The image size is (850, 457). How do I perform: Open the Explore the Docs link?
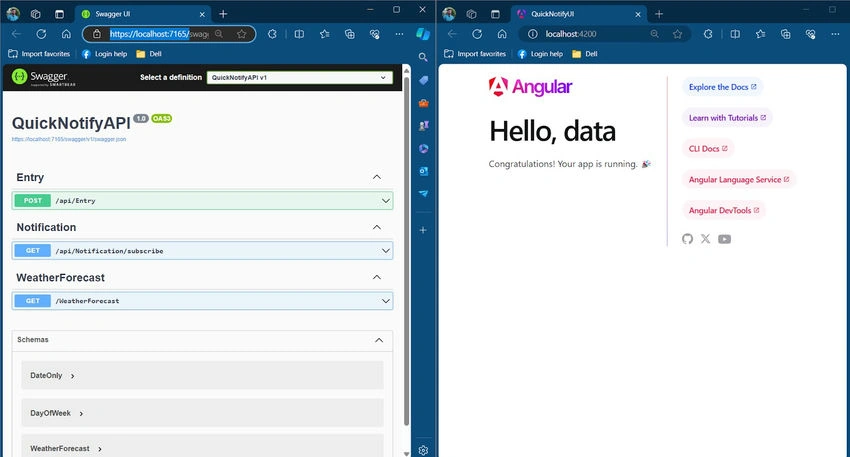point(723,87)
